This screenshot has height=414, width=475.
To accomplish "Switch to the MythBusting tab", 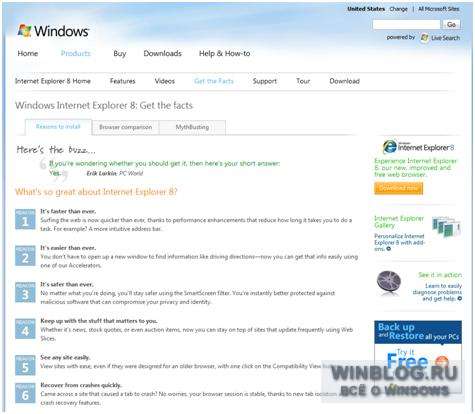I will (192, 127).
